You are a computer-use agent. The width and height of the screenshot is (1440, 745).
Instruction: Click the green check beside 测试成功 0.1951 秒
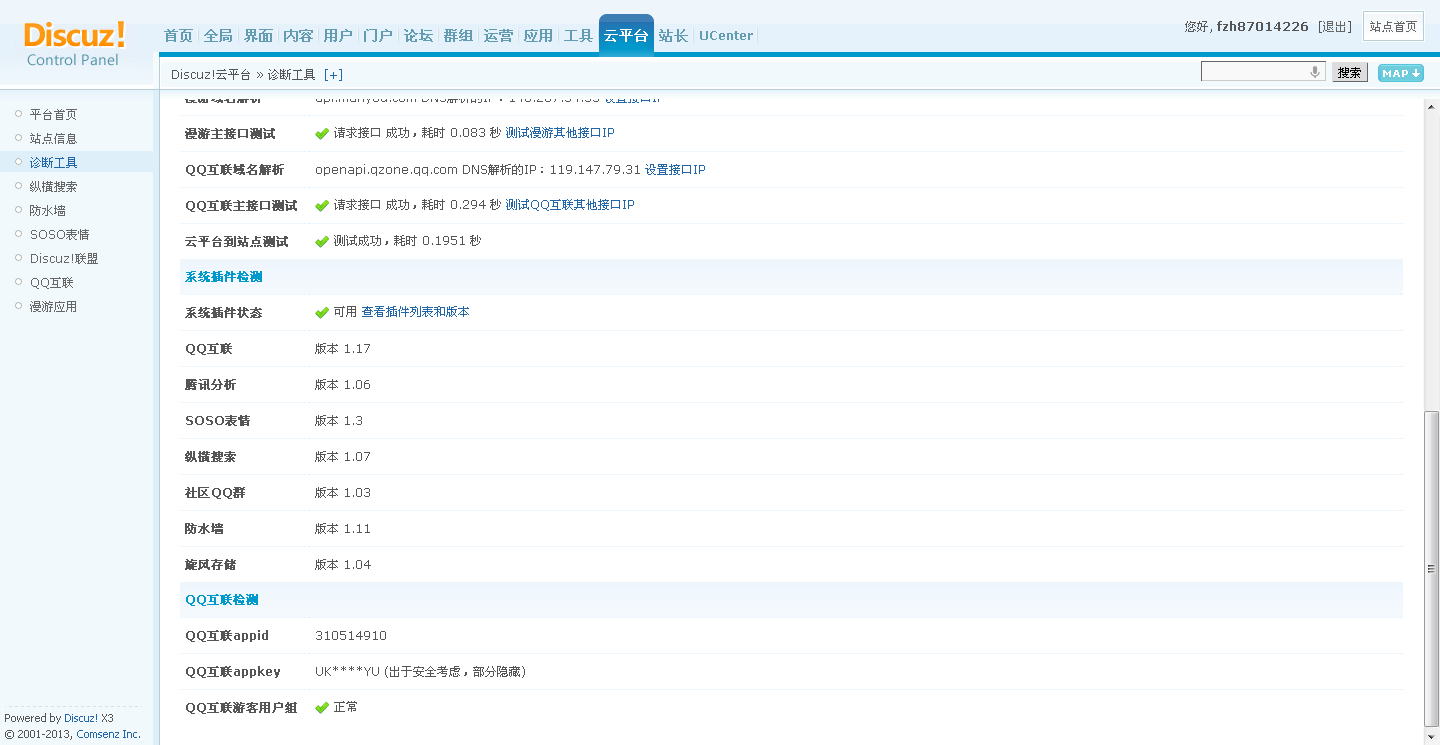click(322, 242)
